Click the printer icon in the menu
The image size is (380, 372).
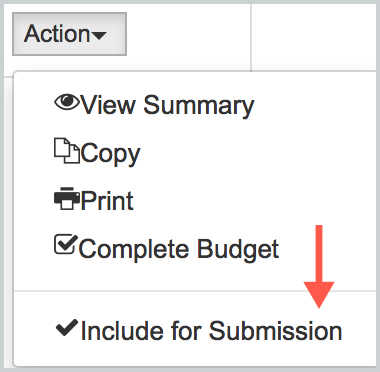point(67,198)
